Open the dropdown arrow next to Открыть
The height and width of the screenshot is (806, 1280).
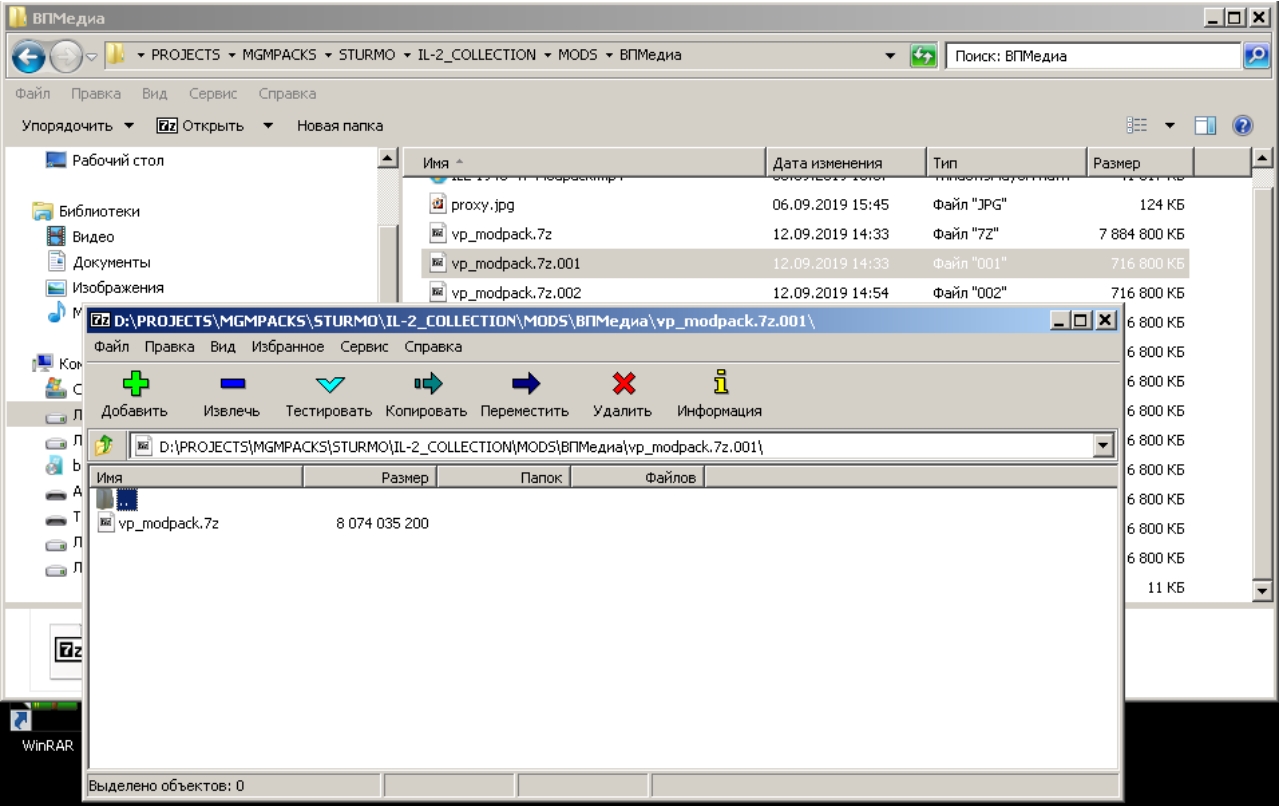pyautogui.click(x=268, y=126)
